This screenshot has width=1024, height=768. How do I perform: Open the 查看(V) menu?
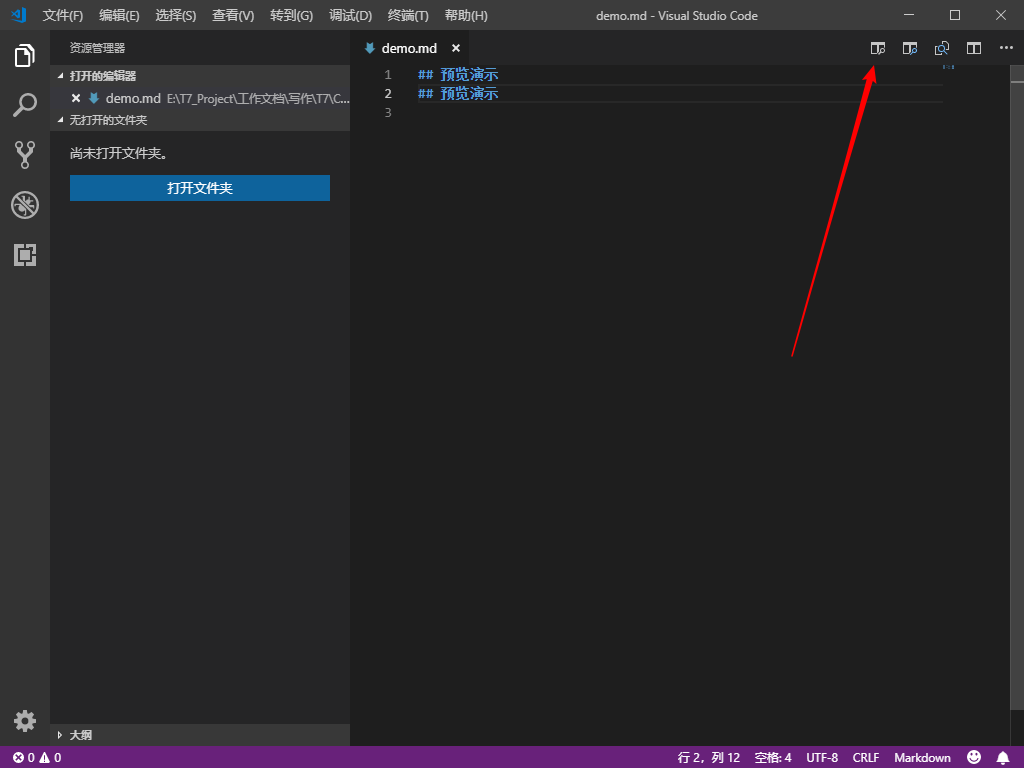tap(233, 16)
